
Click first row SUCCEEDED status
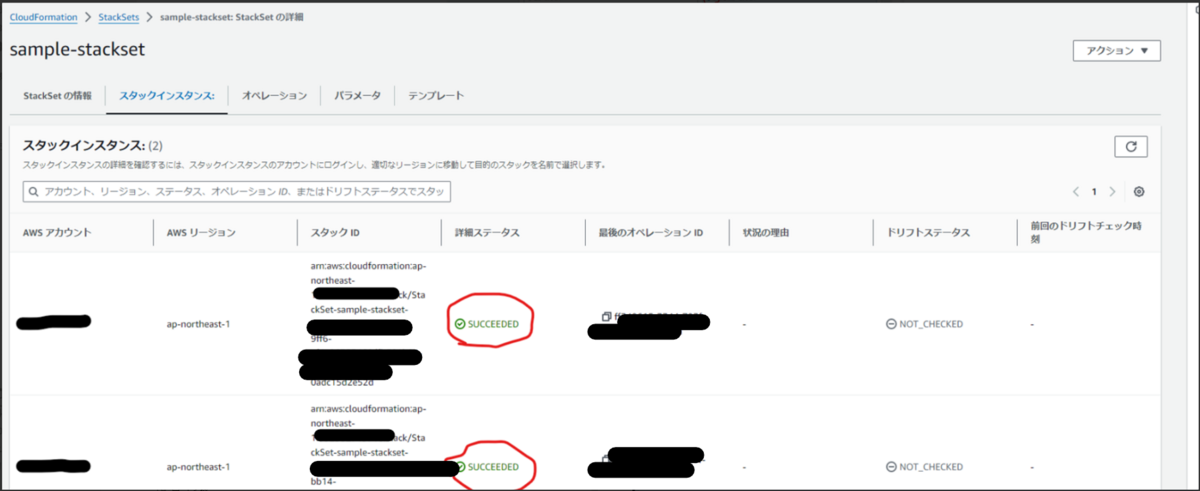click(x=487, y=324)
